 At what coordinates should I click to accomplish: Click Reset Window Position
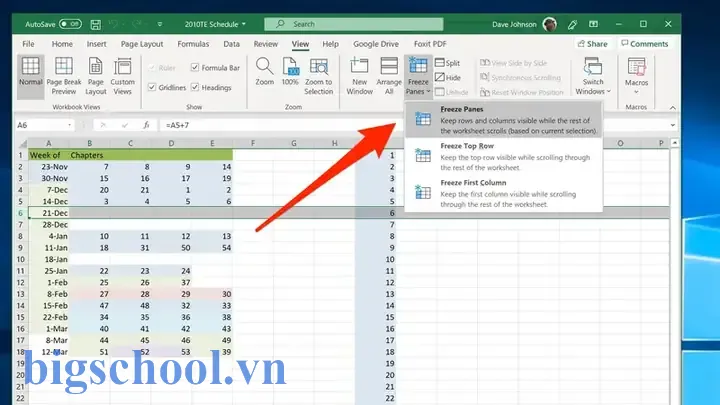522,92
